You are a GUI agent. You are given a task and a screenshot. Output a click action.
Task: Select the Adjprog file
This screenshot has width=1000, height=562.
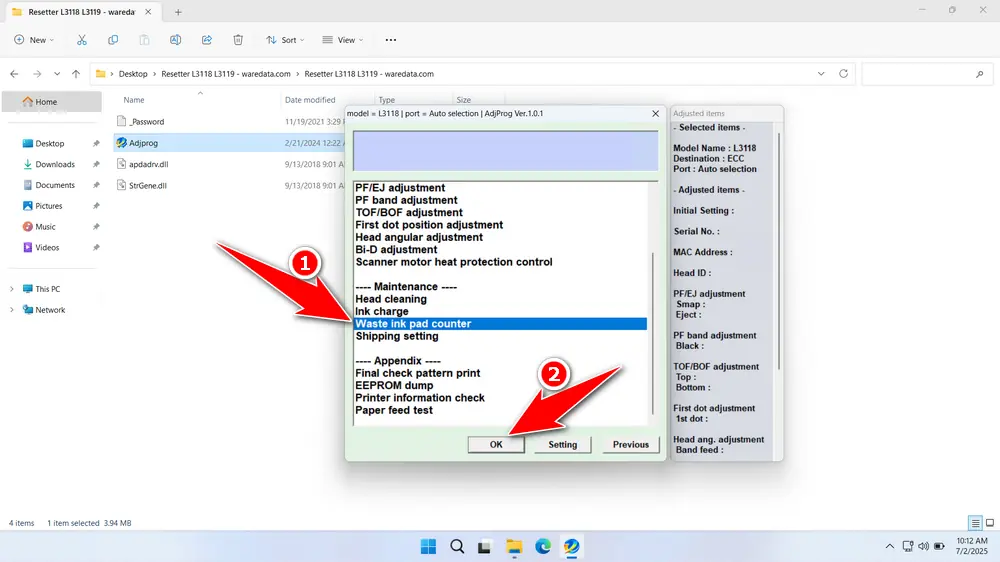[x=143, y=143]
